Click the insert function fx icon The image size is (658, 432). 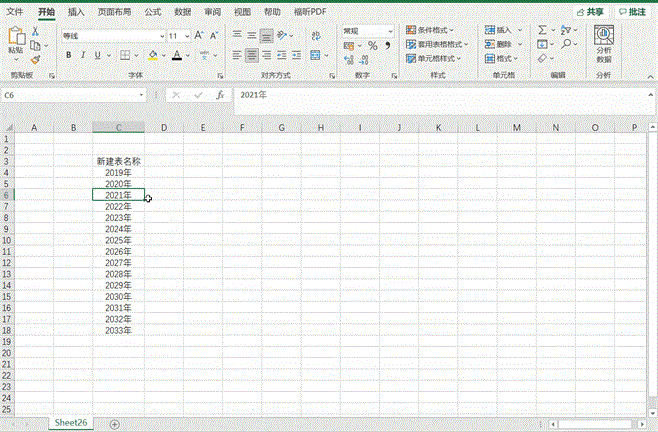tap(220, 95)
